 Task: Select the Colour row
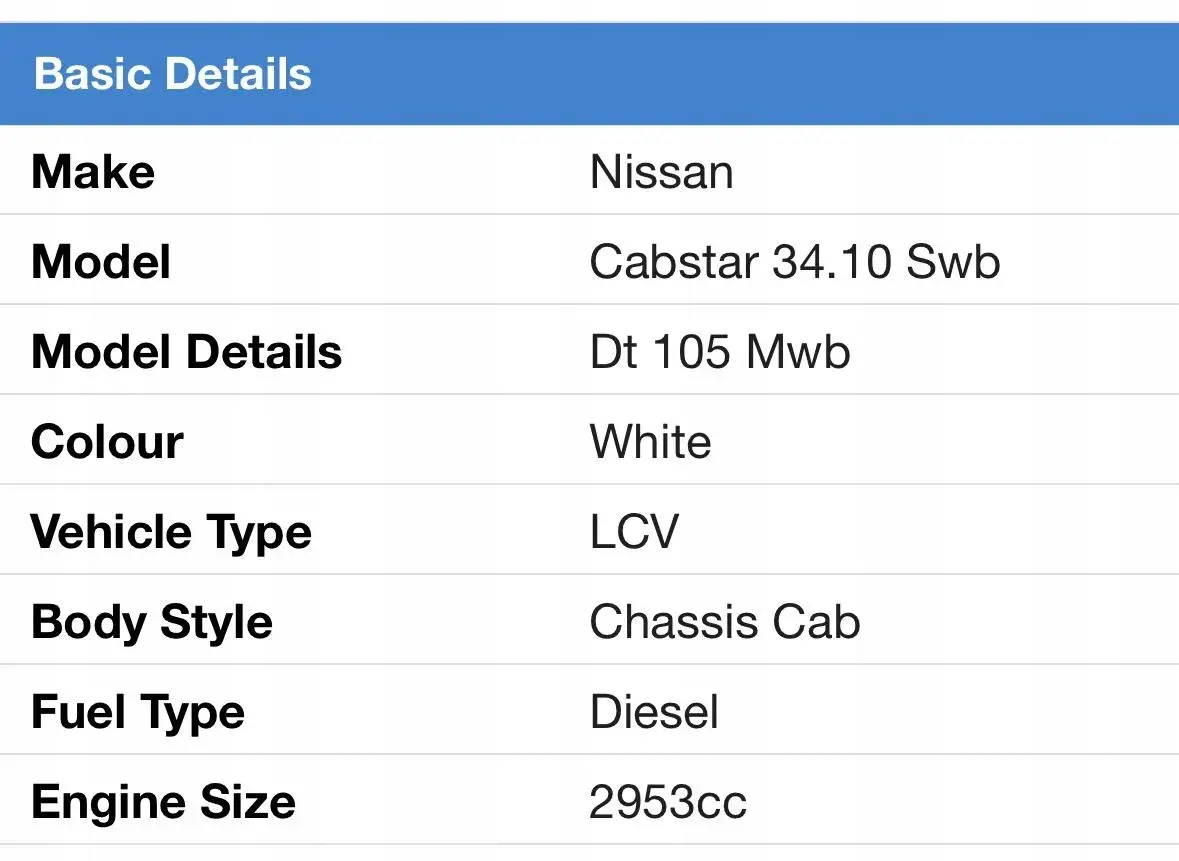pyautogui.click(x=590, y=440)
